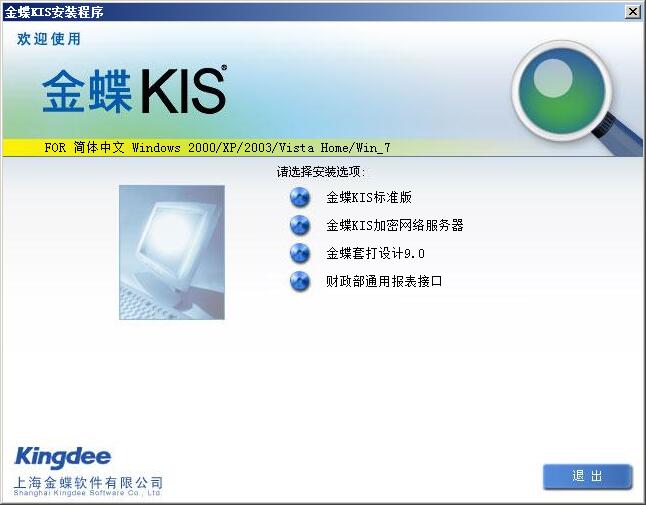This screenshot has width=646, height=505.
Task: Click the disc icon beside 财政部通用报表接口
Action: coord(300,281)
